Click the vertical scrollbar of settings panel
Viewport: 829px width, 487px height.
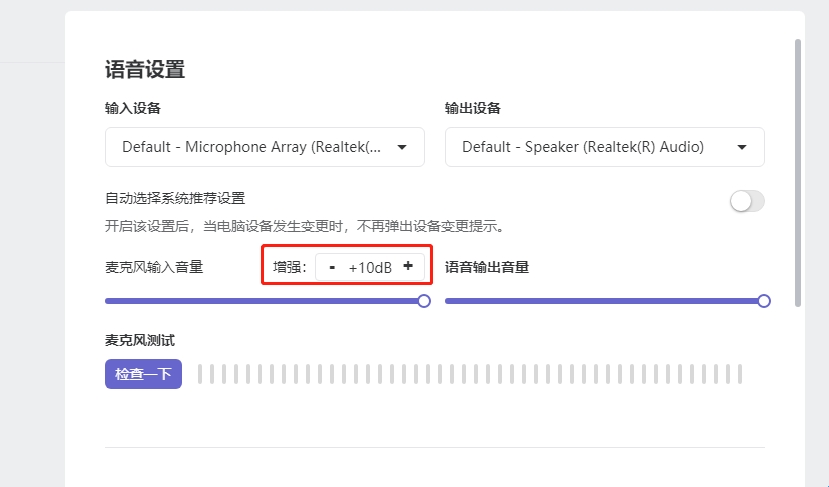798,172
